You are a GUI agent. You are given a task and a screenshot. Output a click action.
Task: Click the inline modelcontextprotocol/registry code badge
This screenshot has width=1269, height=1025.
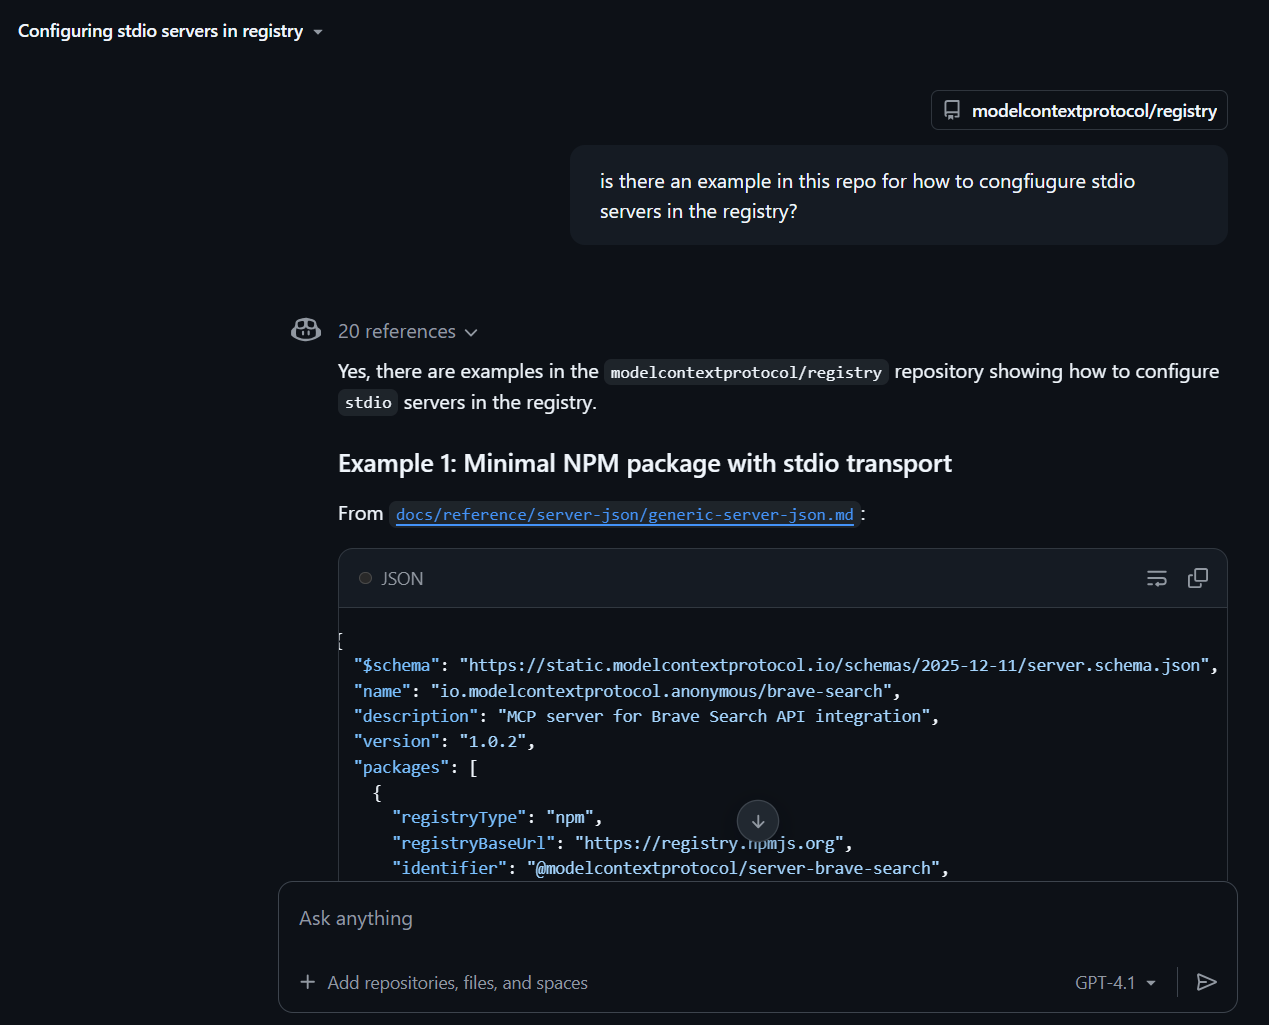746,371
